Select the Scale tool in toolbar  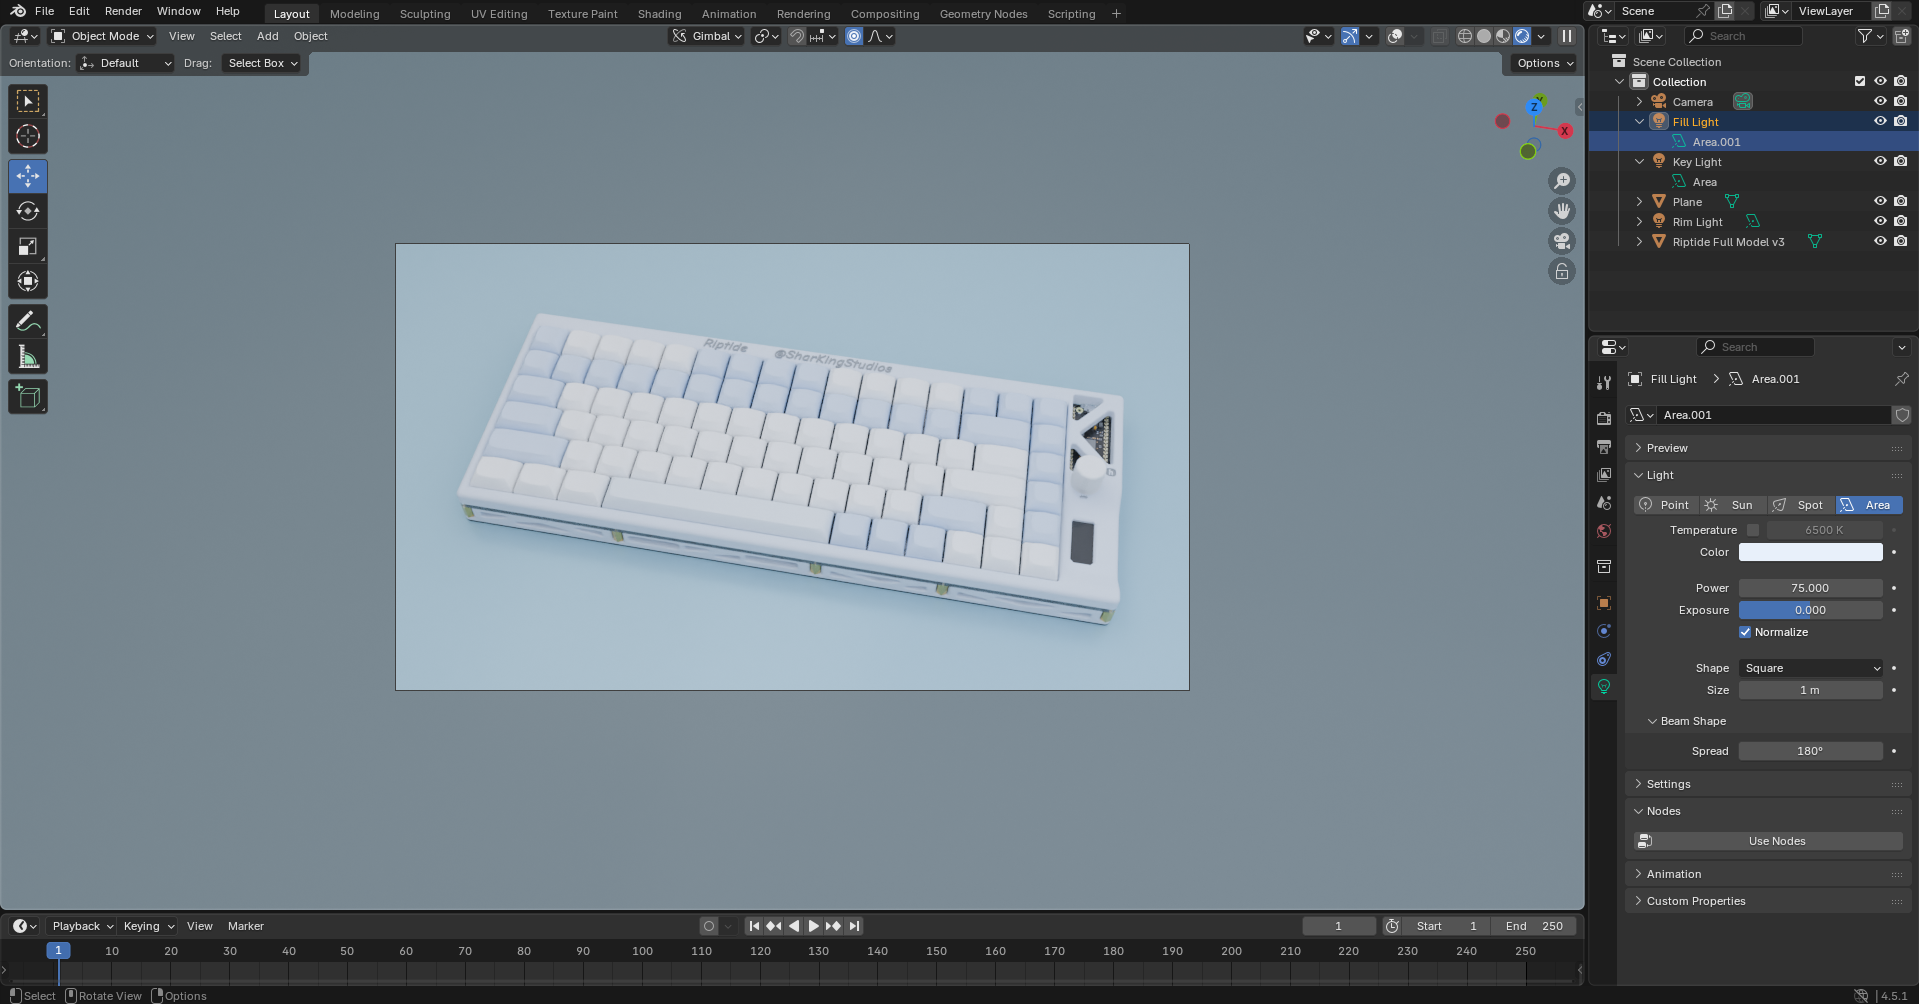pyautogui.click(x=28, y=247)
